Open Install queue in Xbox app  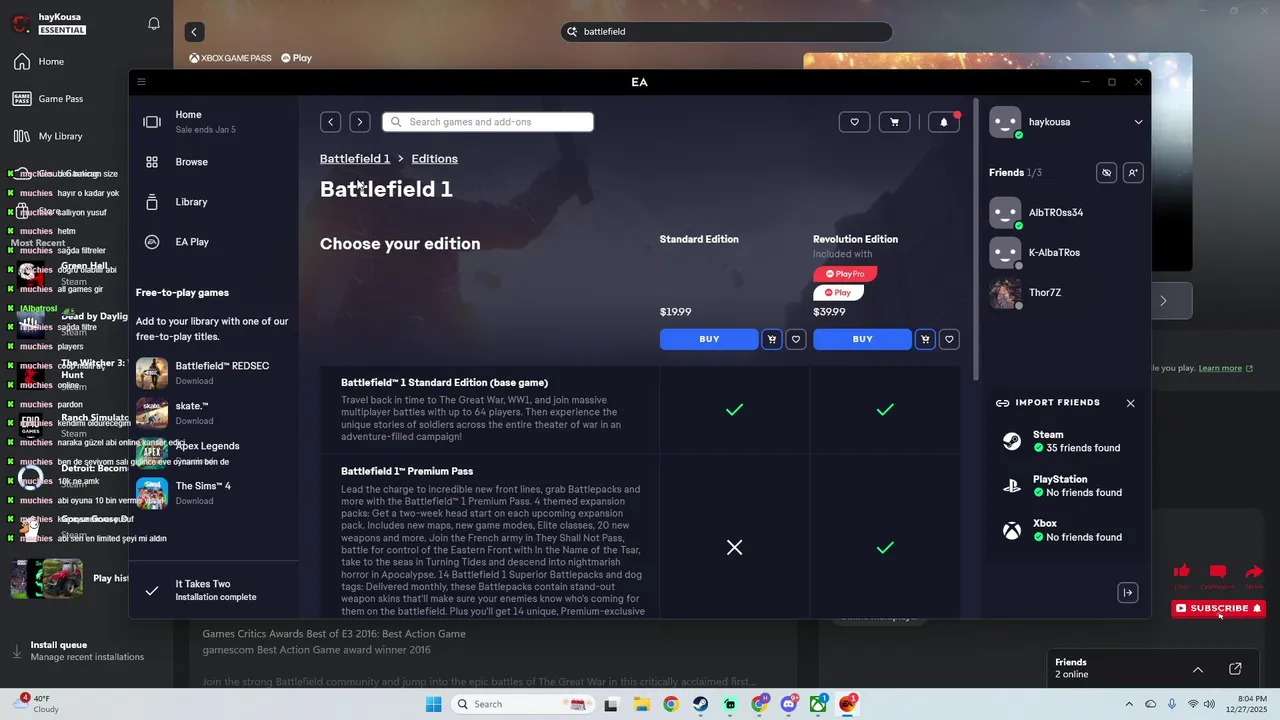click(85, 651)
